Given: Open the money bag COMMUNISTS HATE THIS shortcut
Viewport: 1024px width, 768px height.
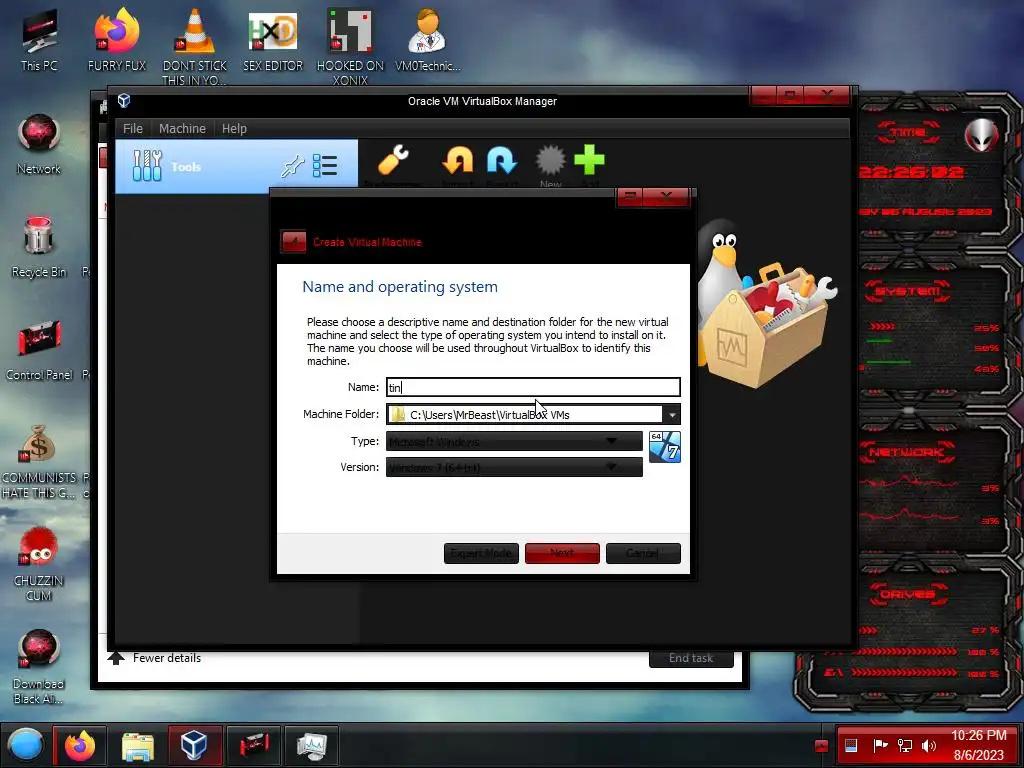Looking at the screenshot, I should click(x=39, y=461).
